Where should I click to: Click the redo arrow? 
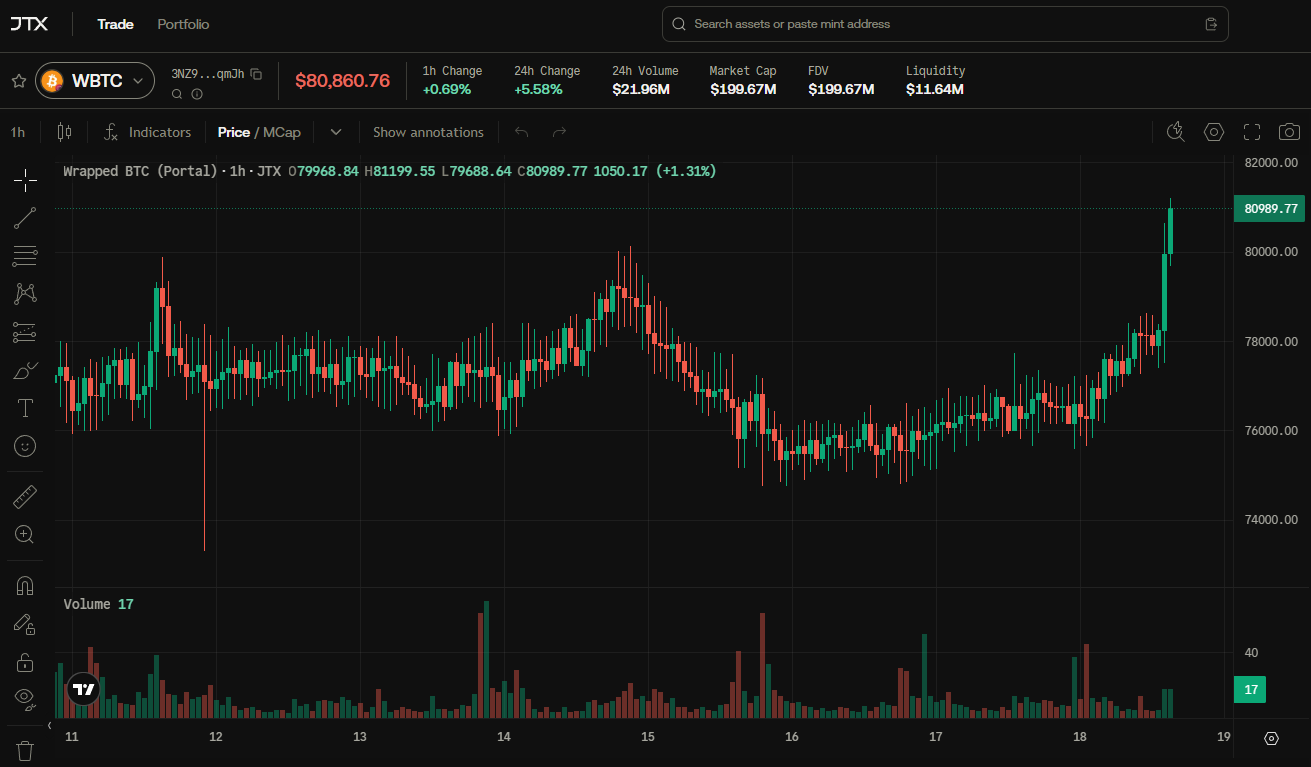(559, 132)
